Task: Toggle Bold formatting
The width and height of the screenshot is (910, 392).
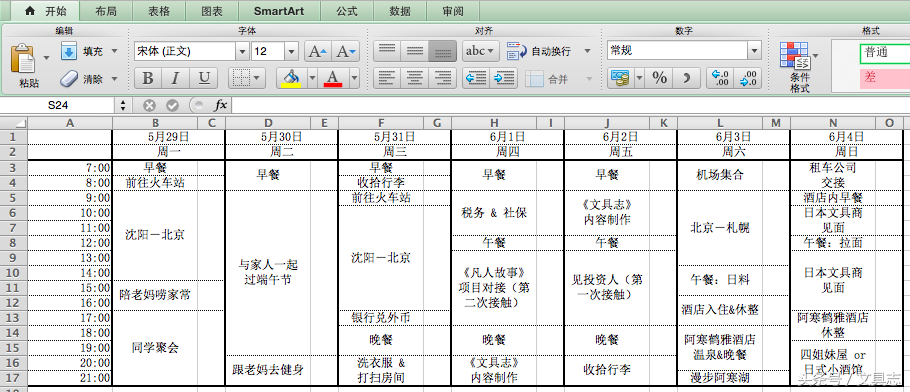Action: click(148, 78)
